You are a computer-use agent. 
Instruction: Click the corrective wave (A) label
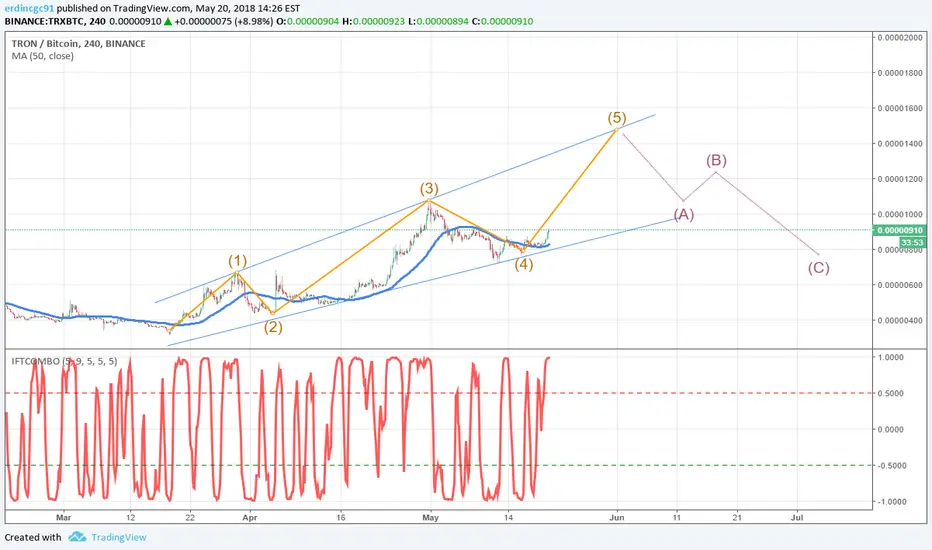(684, 214)
